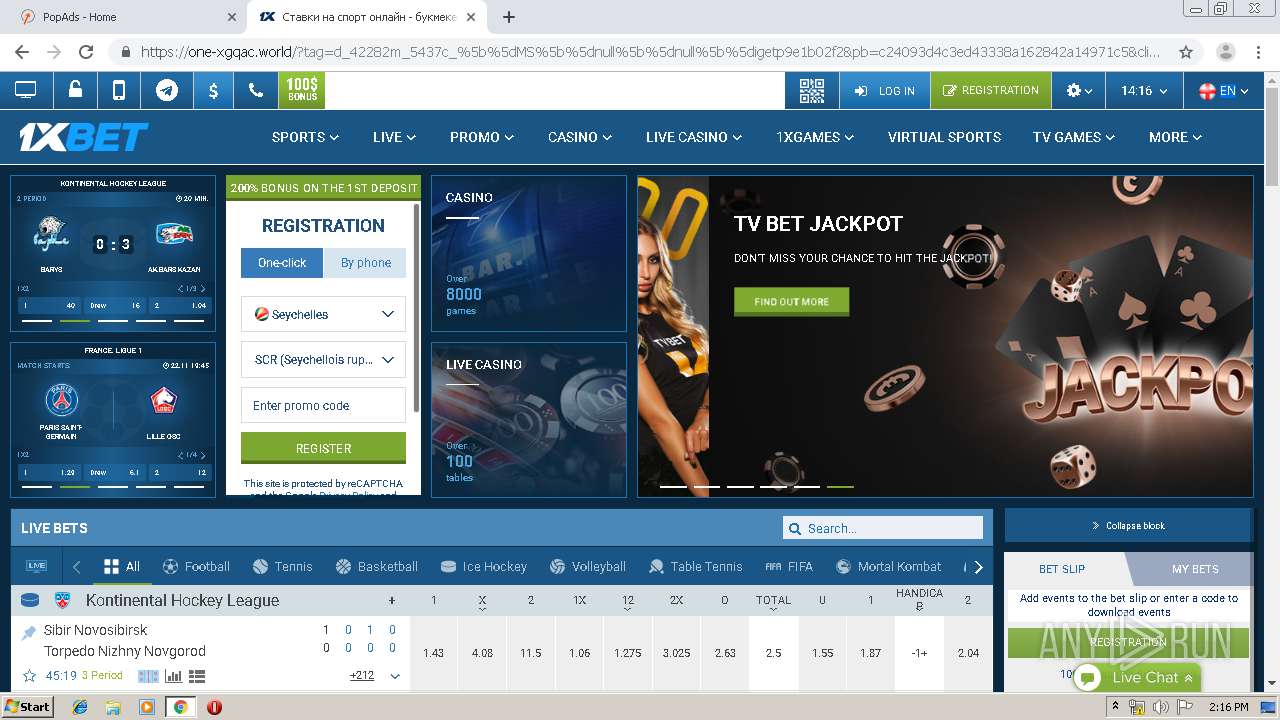Open the VIRTUAL SPORTS section

[x=944, y=137]
